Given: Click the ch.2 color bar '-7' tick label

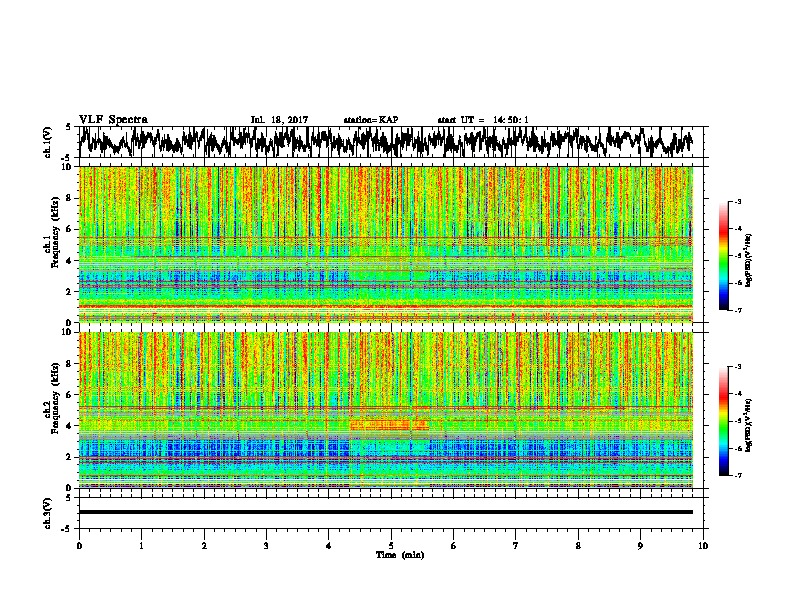Looking at the screenshot, I should point(737,475).
